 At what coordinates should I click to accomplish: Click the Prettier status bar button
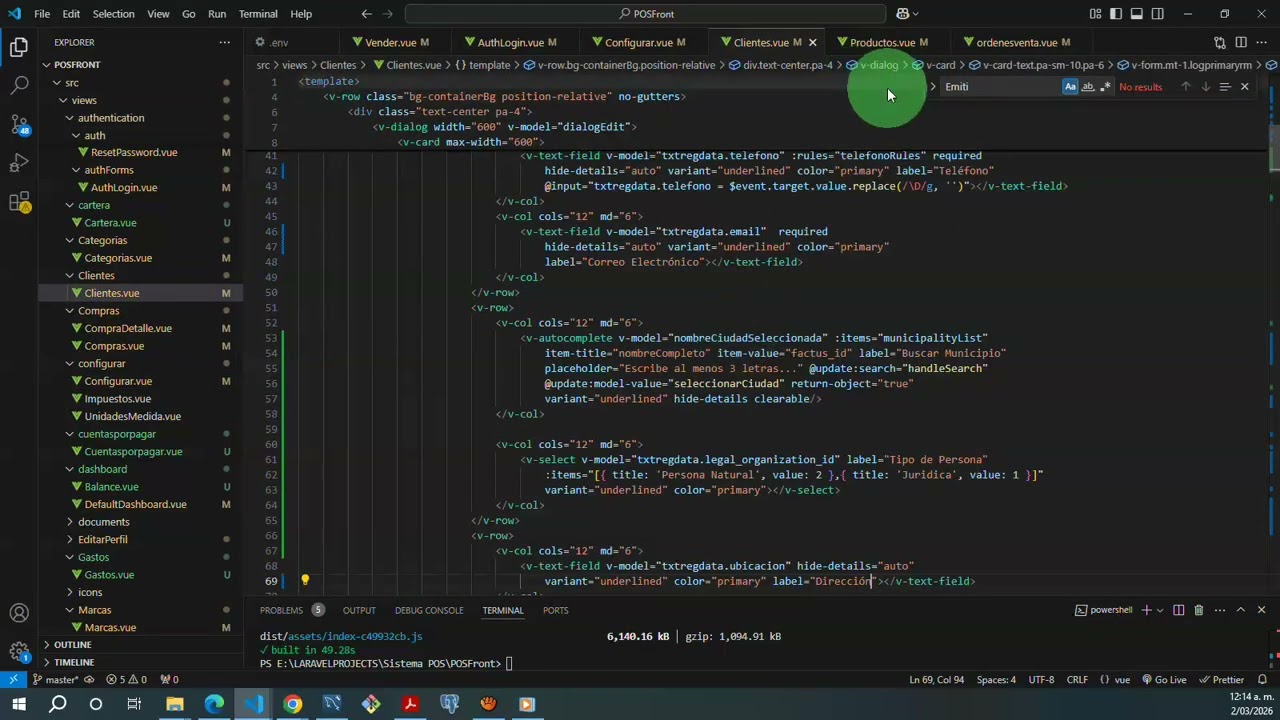1221,680
